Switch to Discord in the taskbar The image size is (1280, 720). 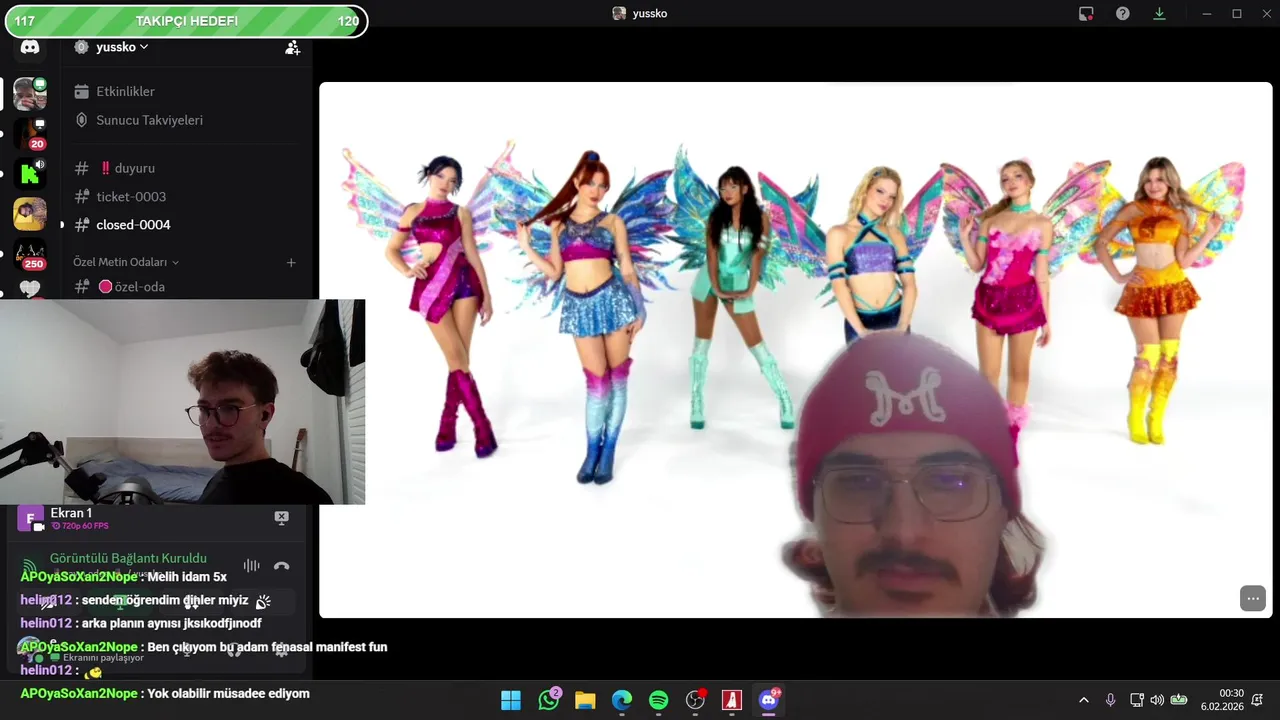point(769,700)
